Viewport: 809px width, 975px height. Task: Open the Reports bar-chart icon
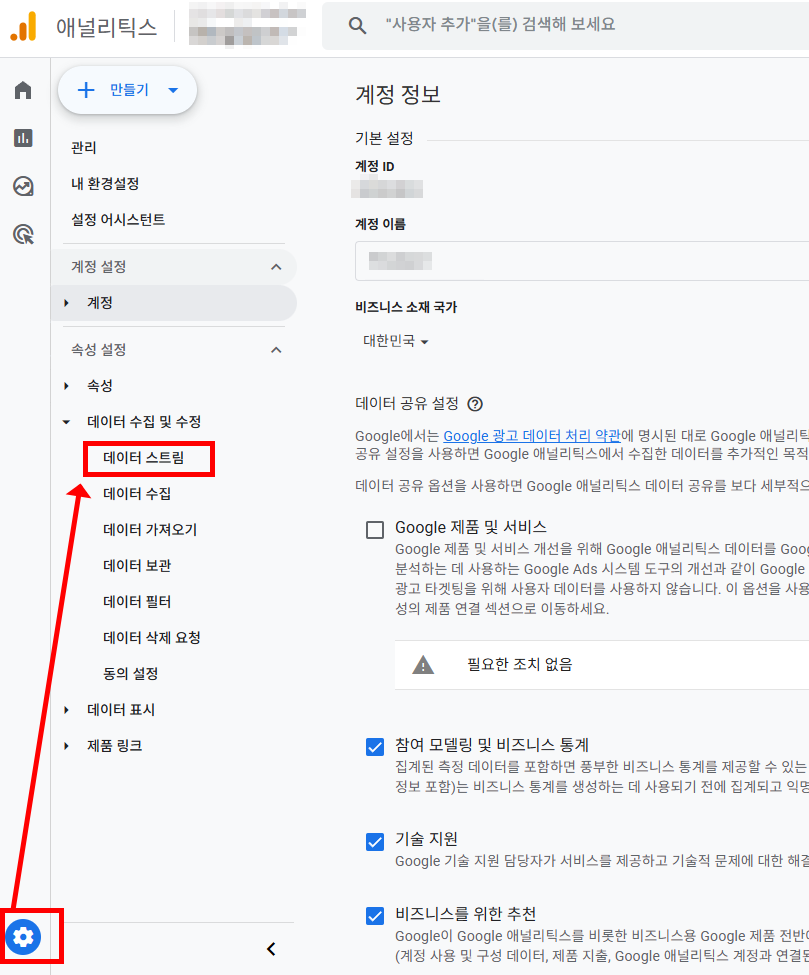point(23,138)
